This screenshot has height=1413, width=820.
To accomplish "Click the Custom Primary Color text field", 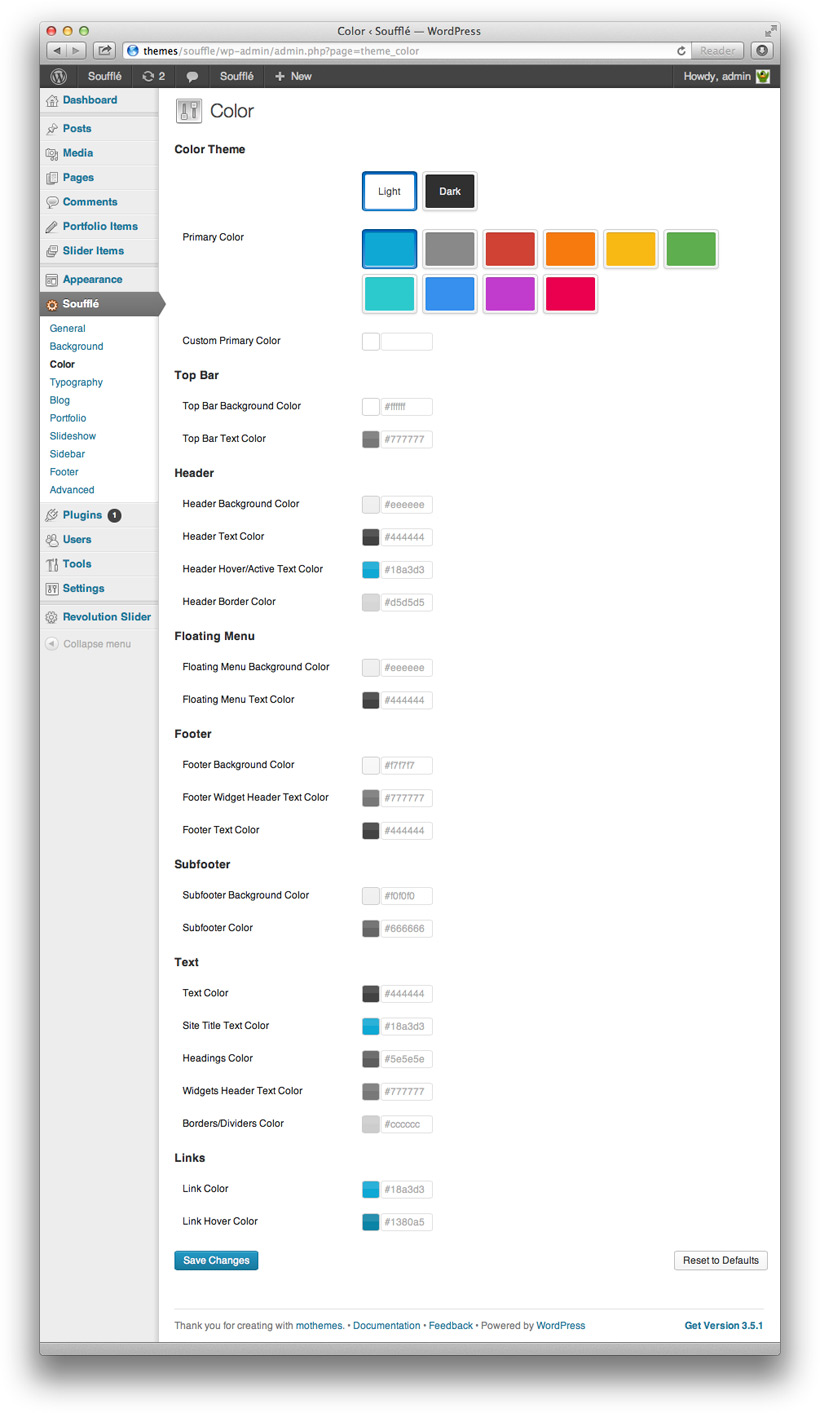I will pyautogui.click(x=406, y=342).
